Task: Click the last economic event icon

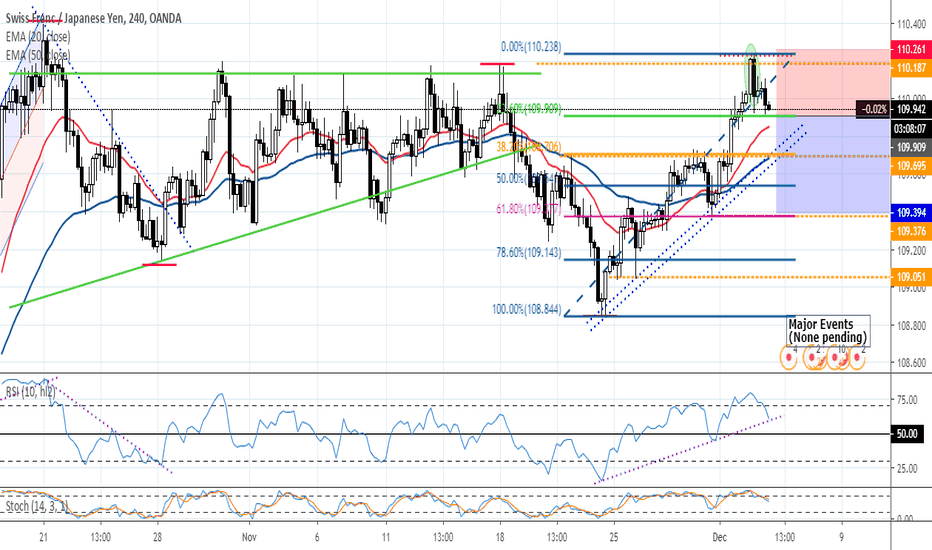Action: pos(857,356)
